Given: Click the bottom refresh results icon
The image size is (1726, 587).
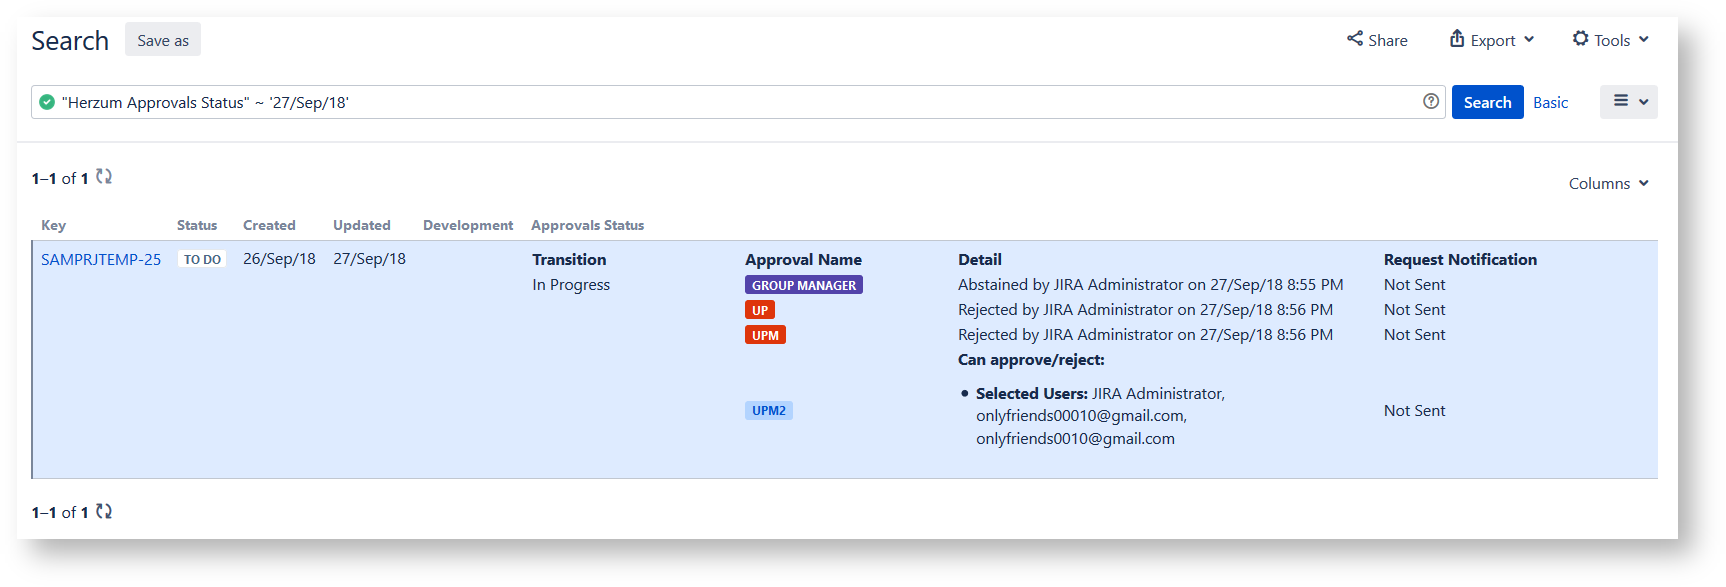Looking at the screenshot, I should (x=104, y=511).
